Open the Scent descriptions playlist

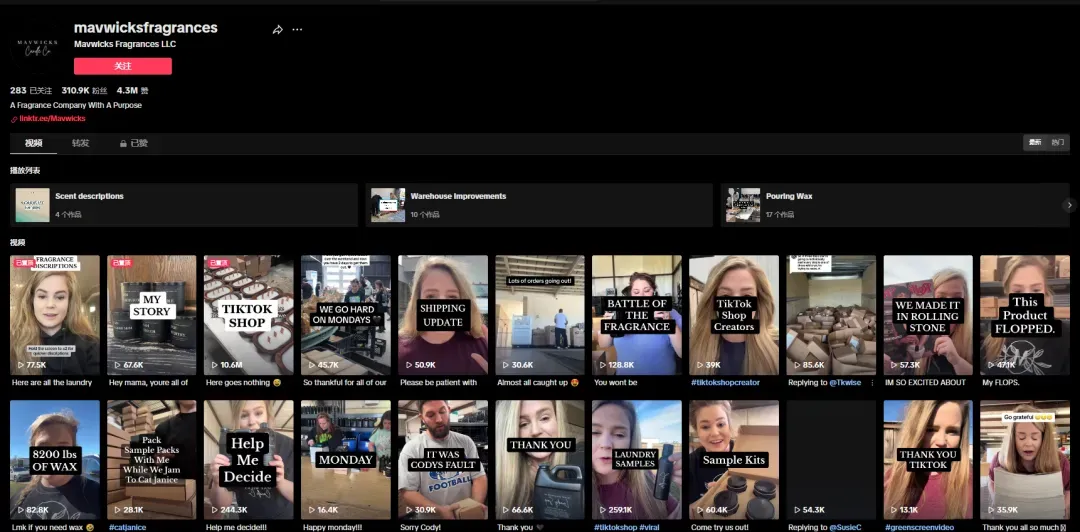184,205
